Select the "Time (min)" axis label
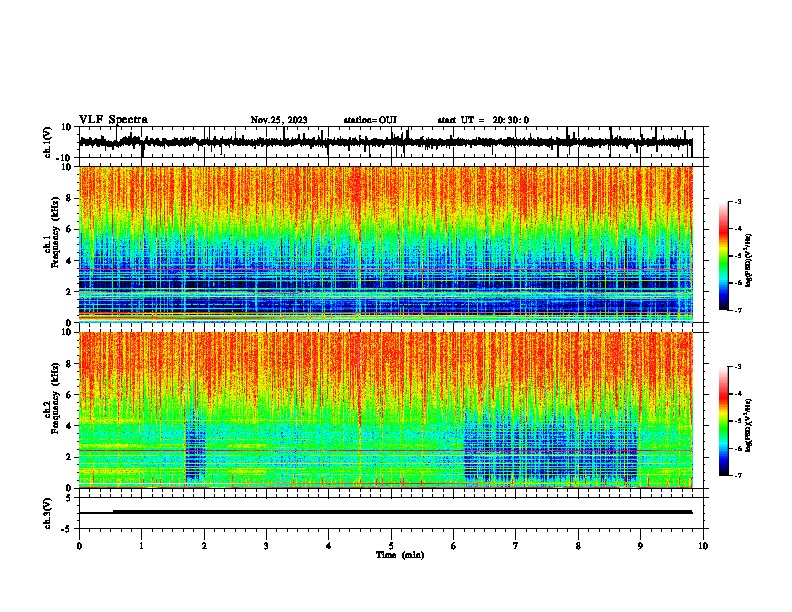 pos(400,555)
